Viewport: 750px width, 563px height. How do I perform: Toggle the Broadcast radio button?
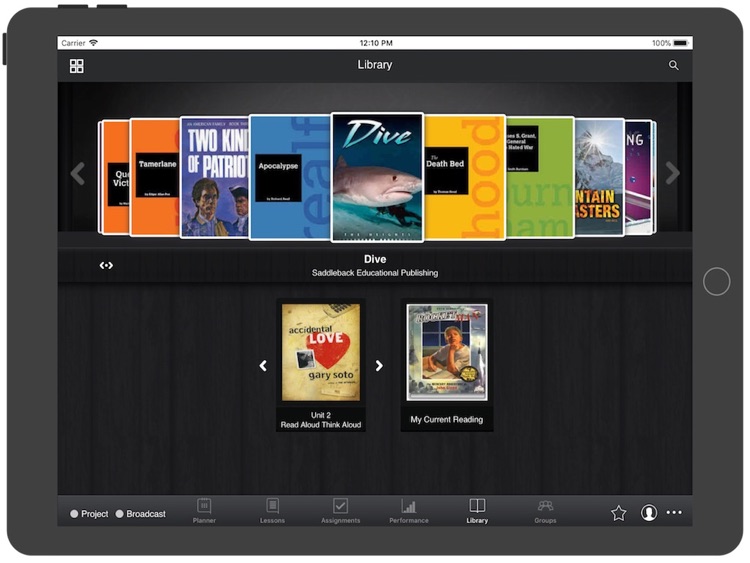click(x=120, y=514)
